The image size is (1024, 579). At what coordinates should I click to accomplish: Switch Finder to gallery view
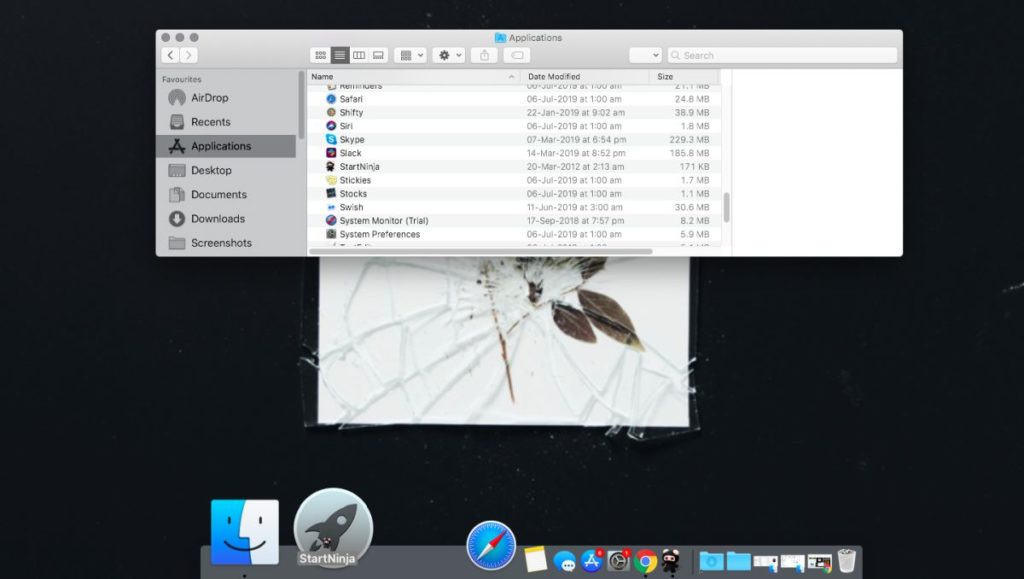(x=378, y=55)
